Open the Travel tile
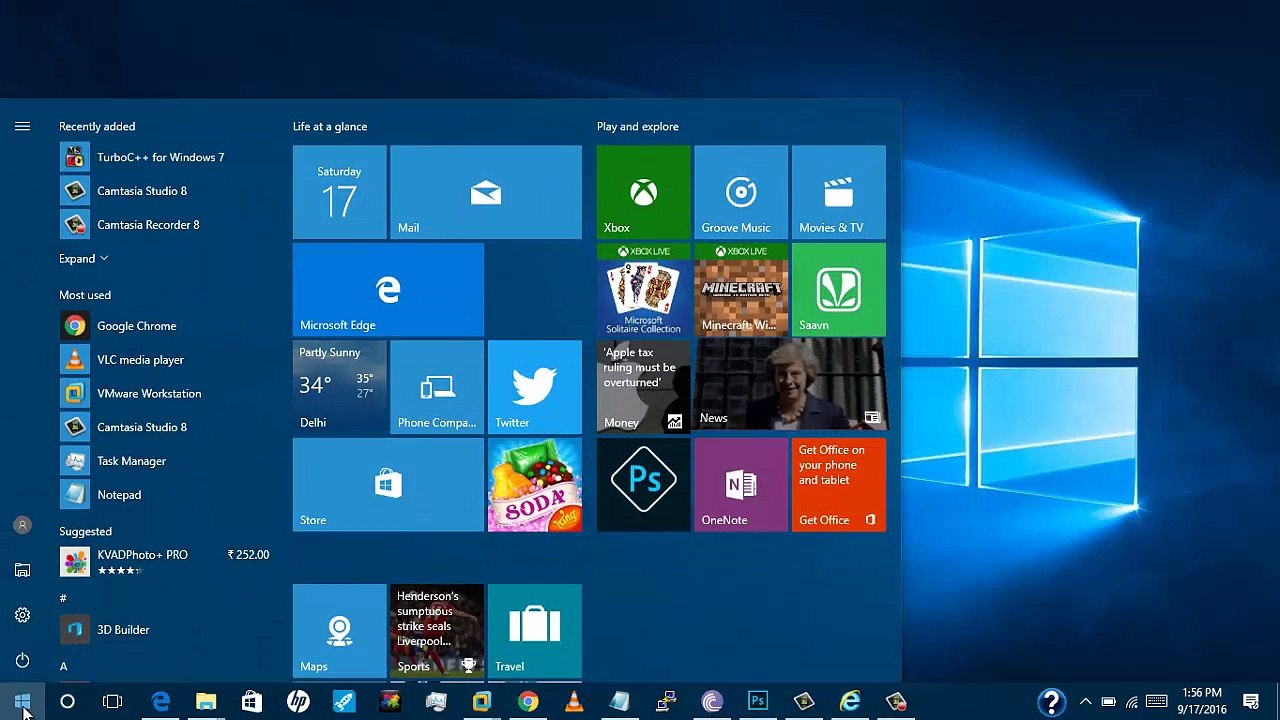The image size is (1280, 720). pos(535,631)
